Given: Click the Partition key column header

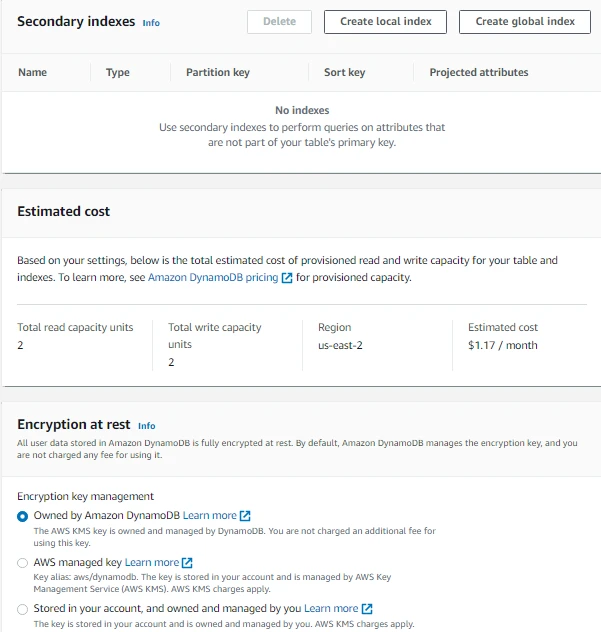Looking at the screenshot, I should pos(218,72).
